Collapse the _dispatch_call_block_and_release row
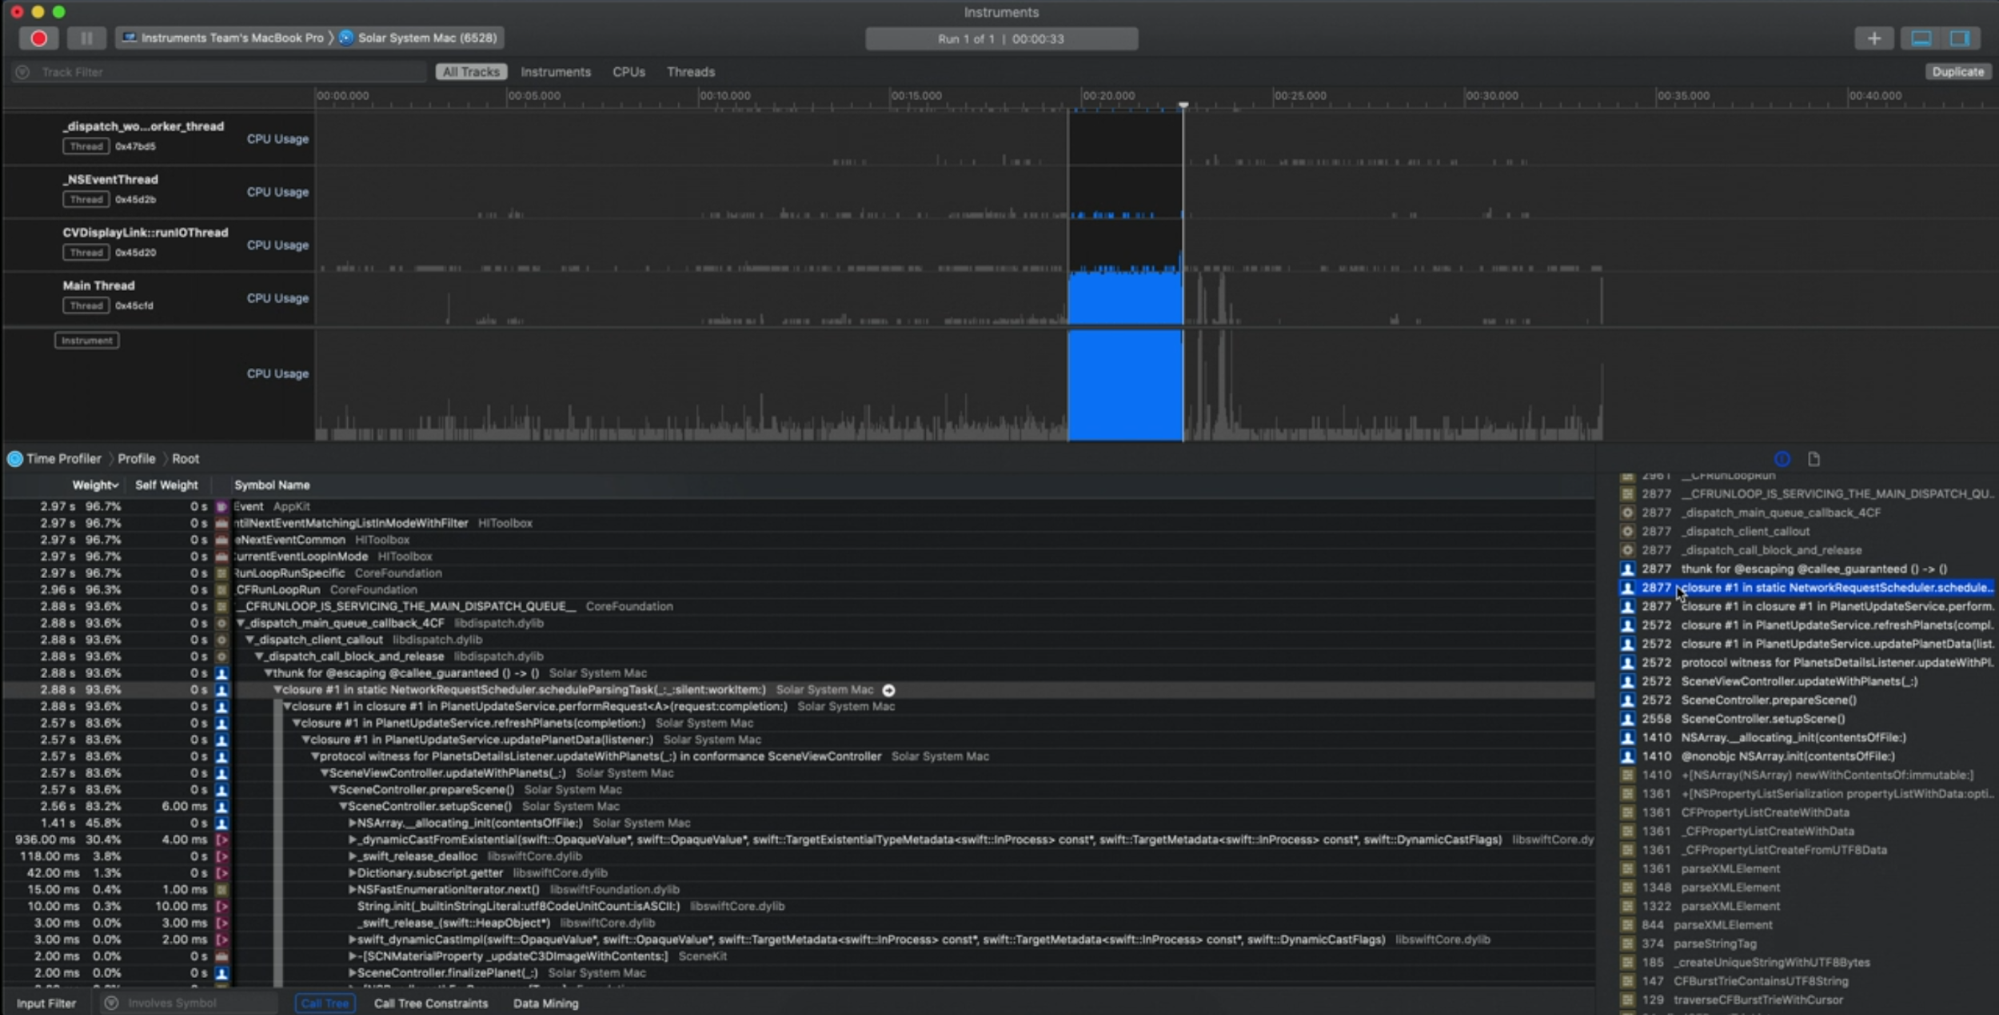 pos(260,657)
